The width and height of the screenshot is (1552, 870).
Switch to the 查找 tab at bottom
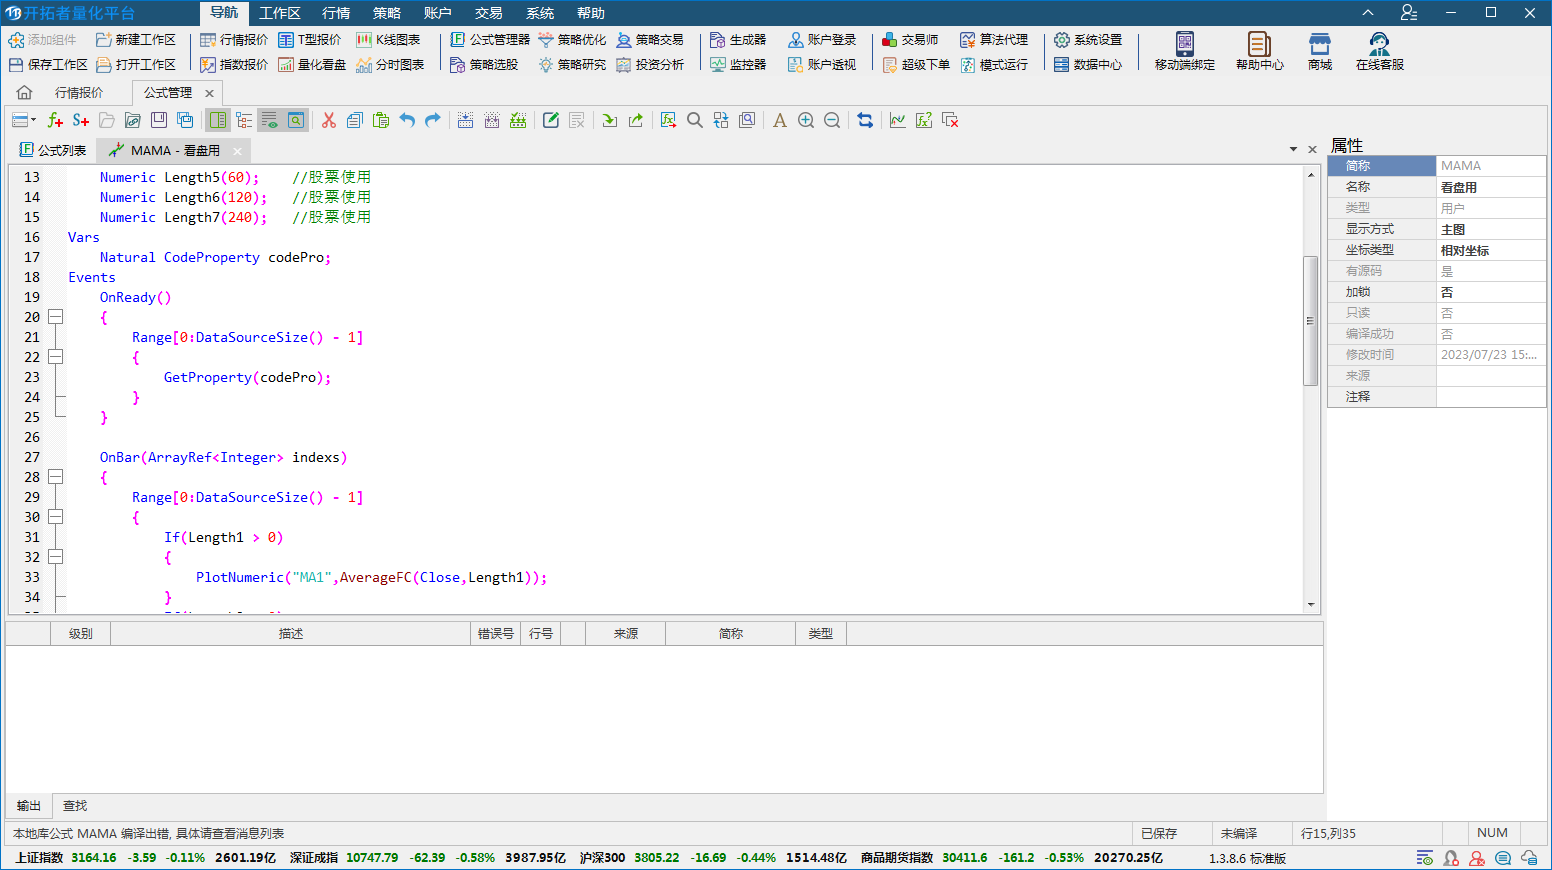tap(75, 806)
